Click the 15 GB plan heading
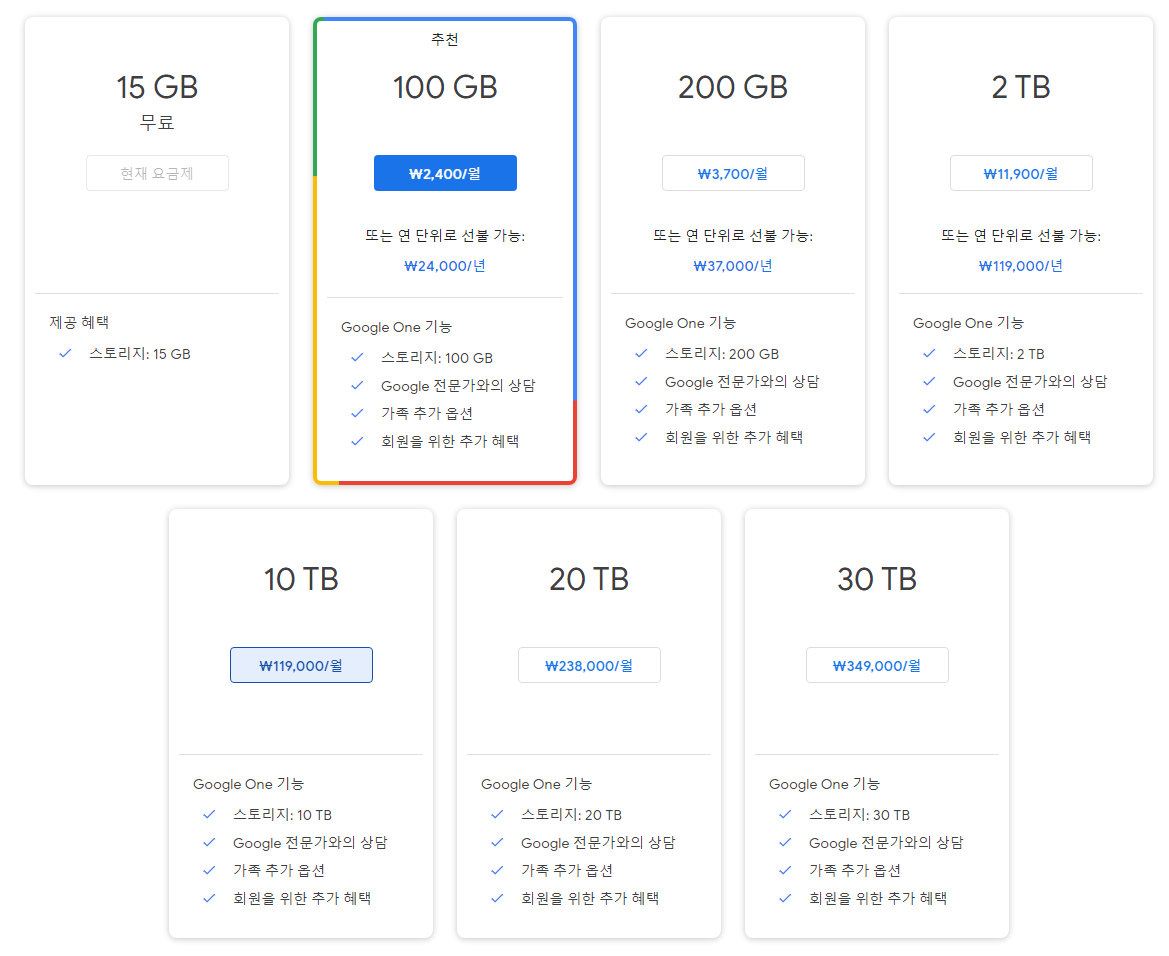This screenshot has height=956, width=1169. 157,87
